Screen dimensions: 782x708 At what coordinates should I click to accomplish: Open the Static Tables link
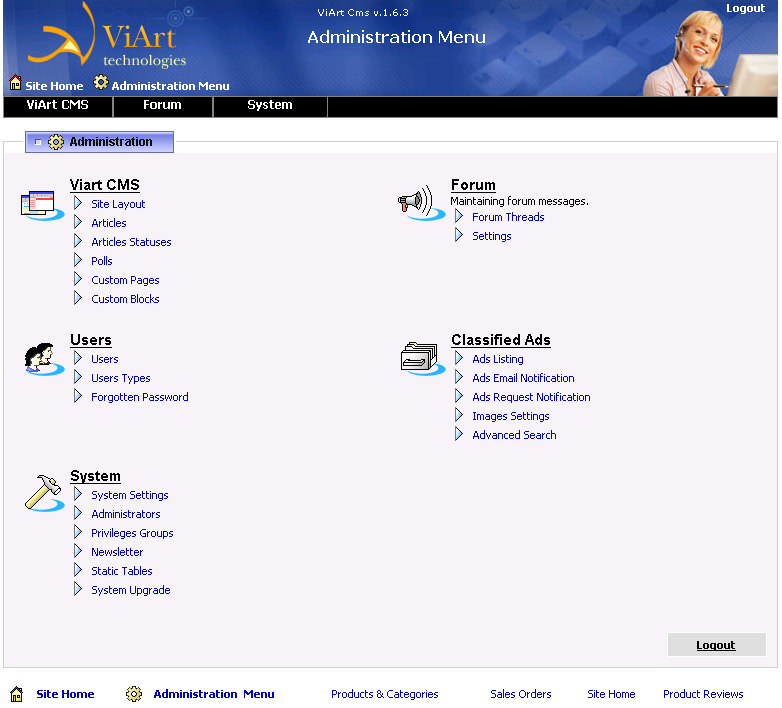pyautogui.click(x=122, y=571)
